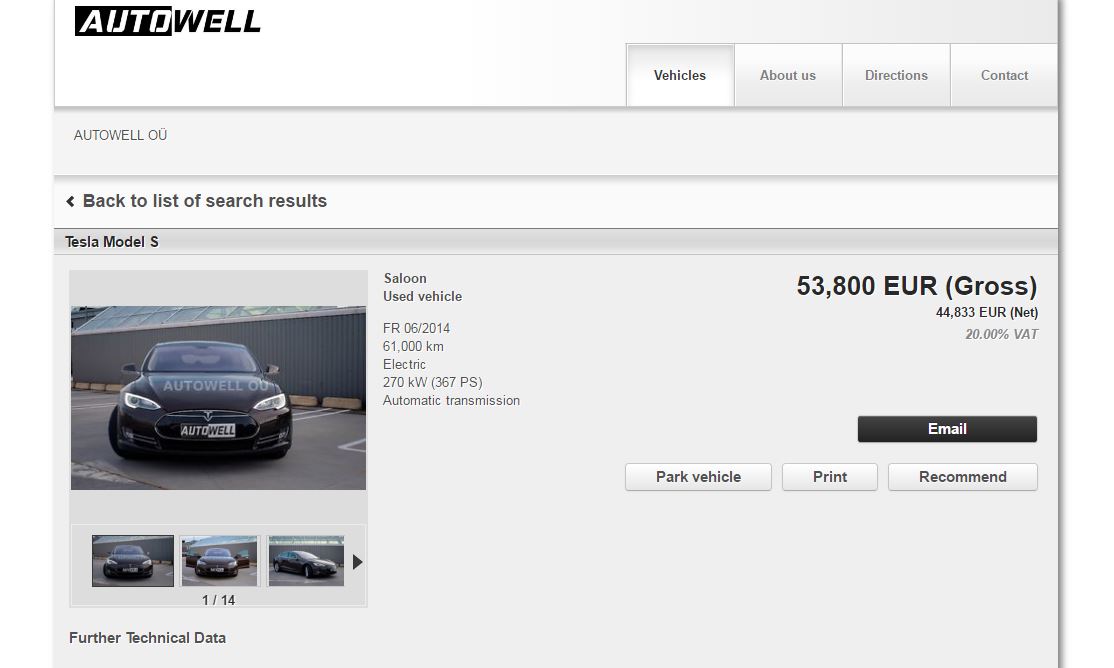Click the Recommend button
This screenshot has width=1114, height=668.
point(962,477)
